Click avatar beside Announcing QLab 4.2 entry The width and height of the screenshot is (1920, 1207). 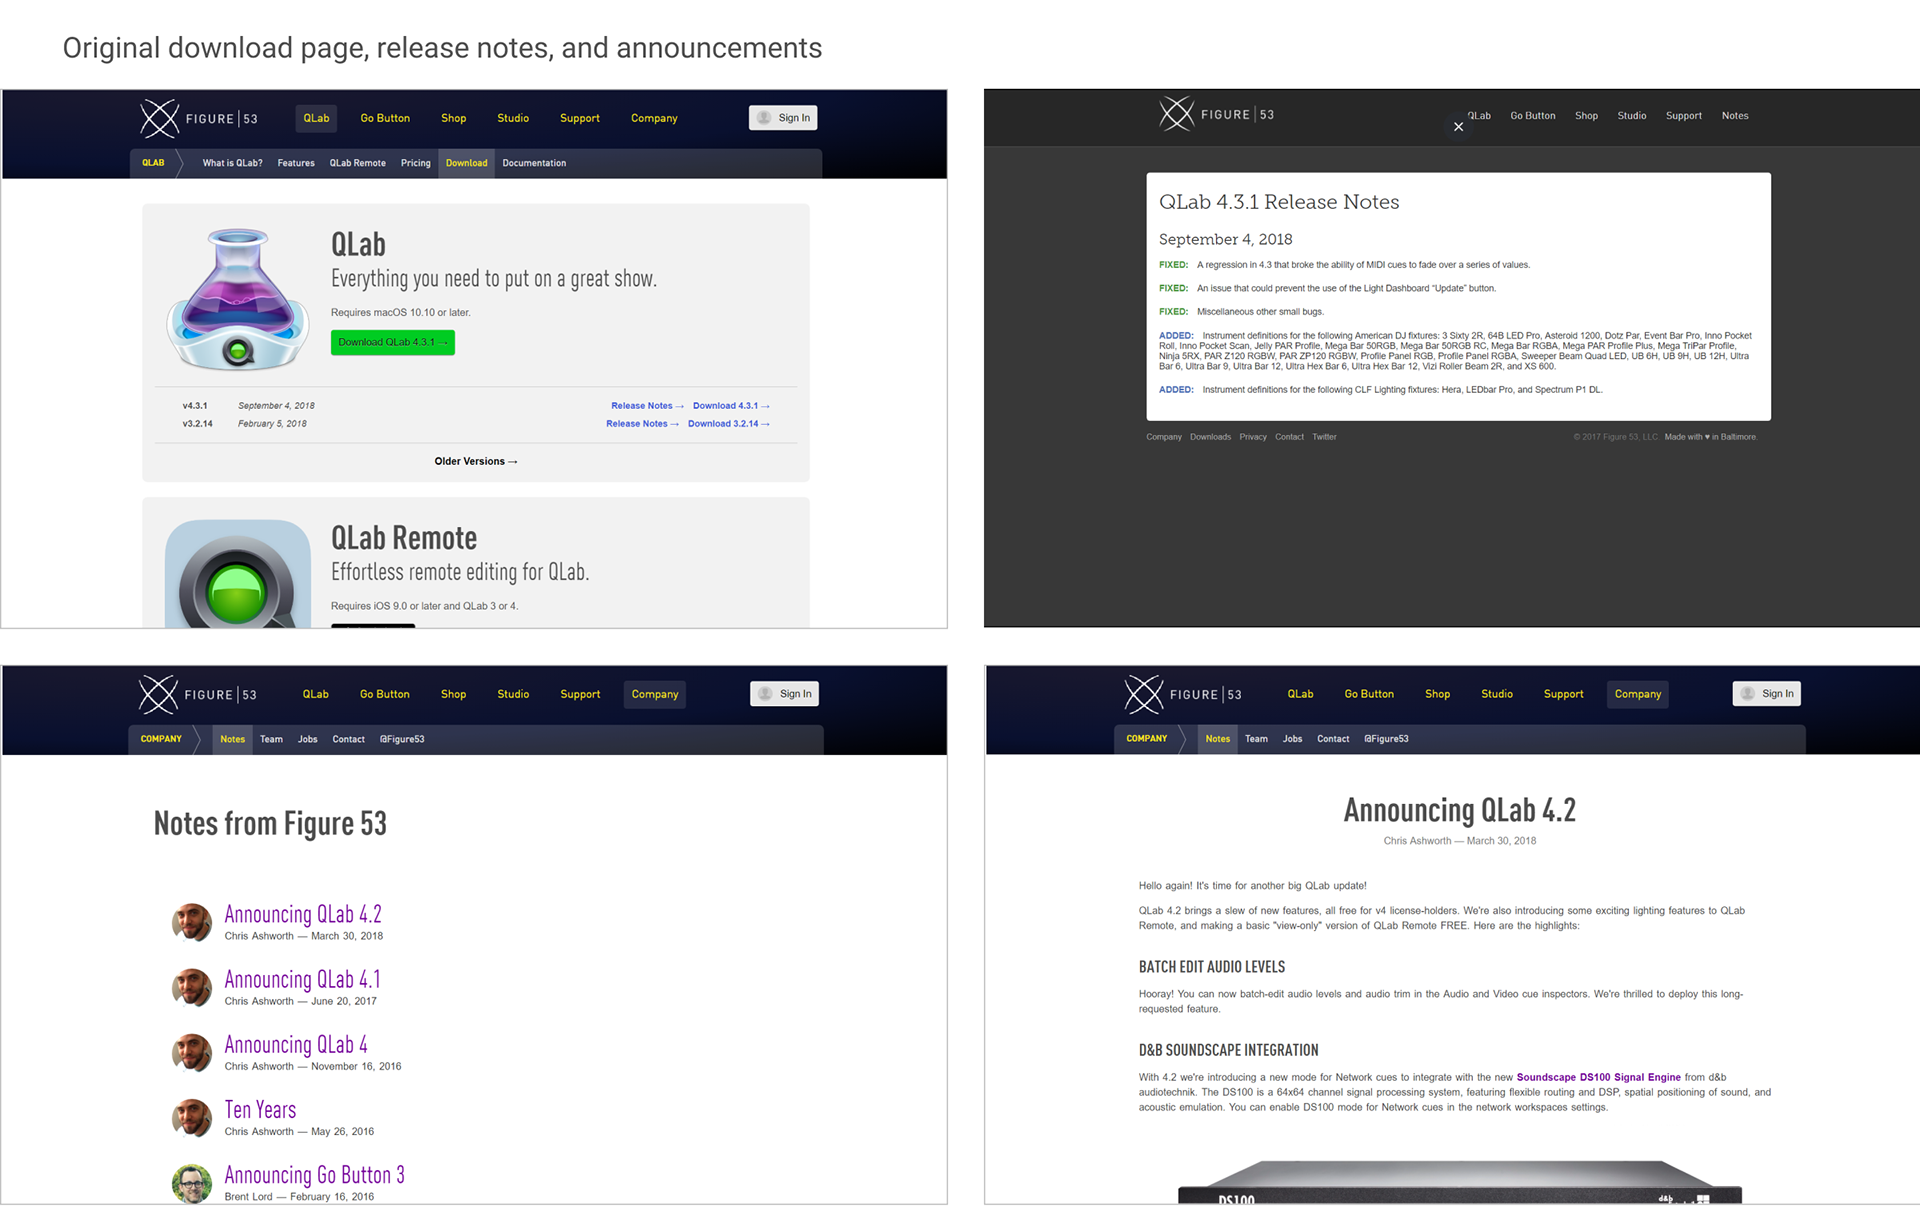click(x=192, y=923)
